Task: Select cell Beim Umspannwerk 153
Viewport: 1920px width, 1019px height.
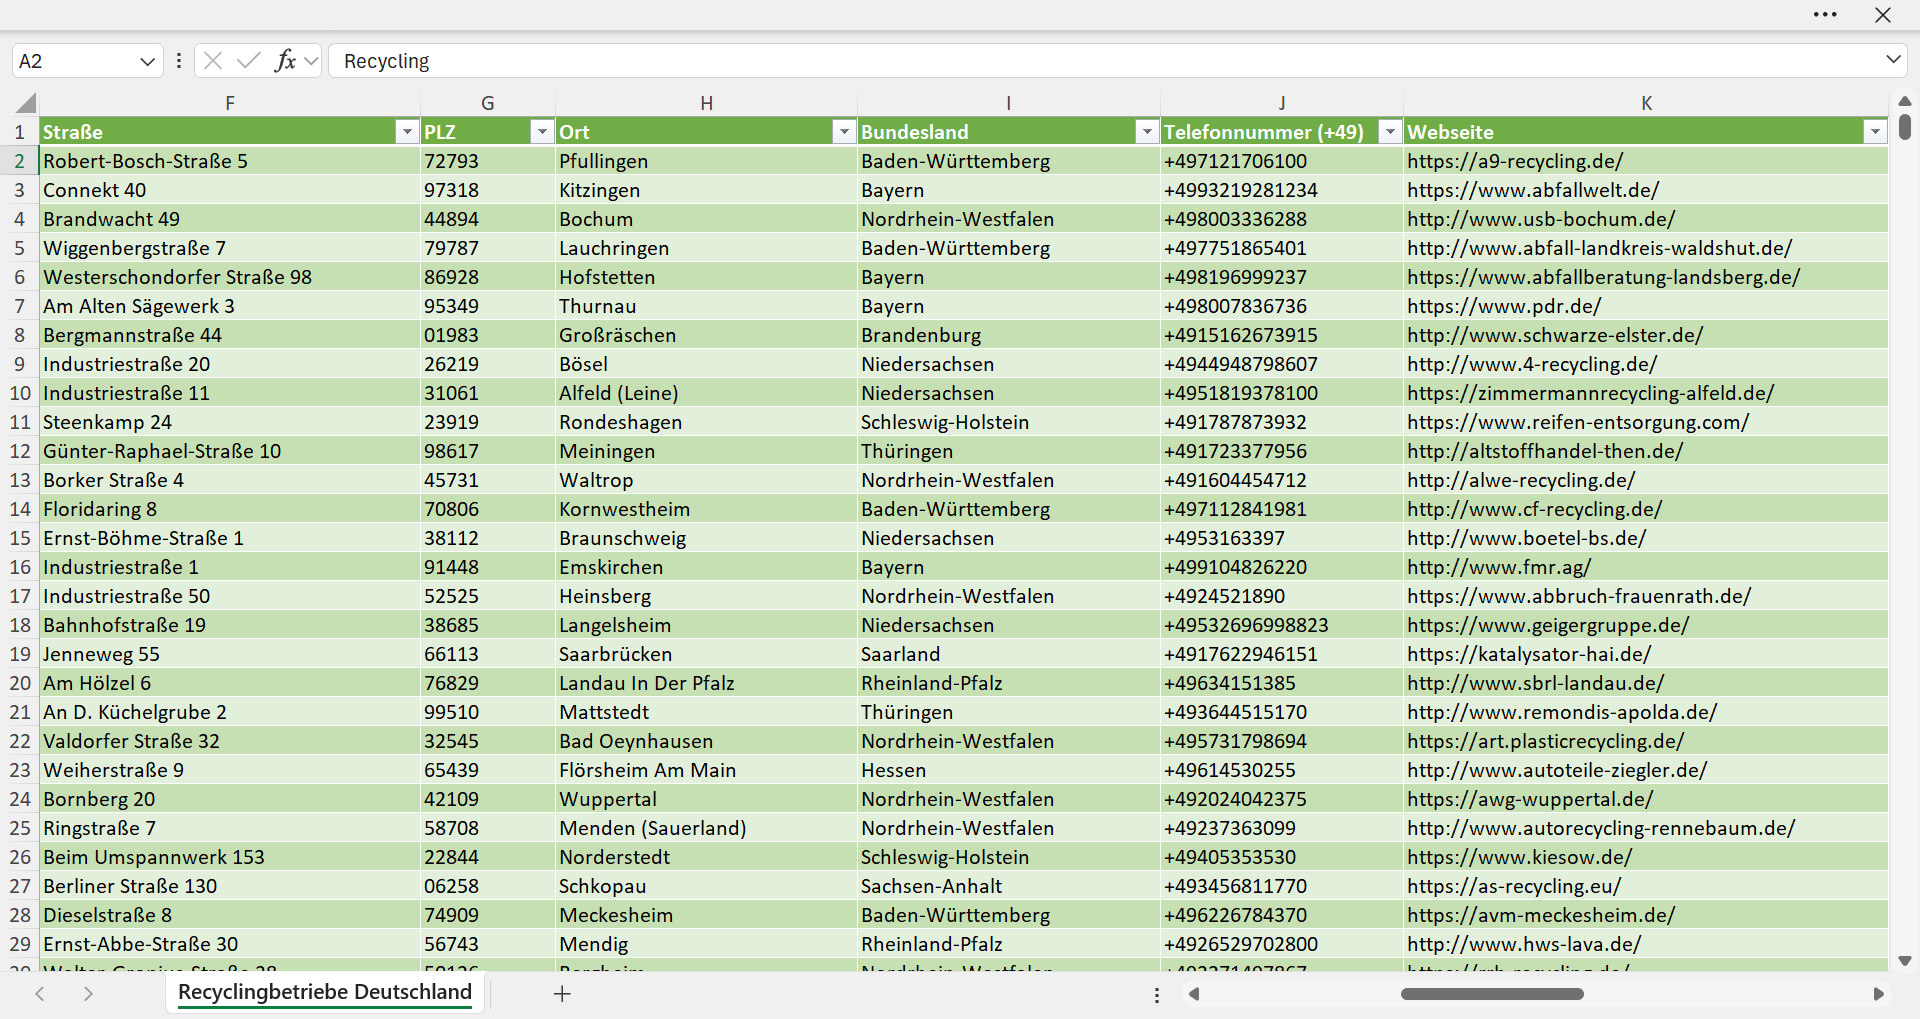Action: tap(230, 857)
